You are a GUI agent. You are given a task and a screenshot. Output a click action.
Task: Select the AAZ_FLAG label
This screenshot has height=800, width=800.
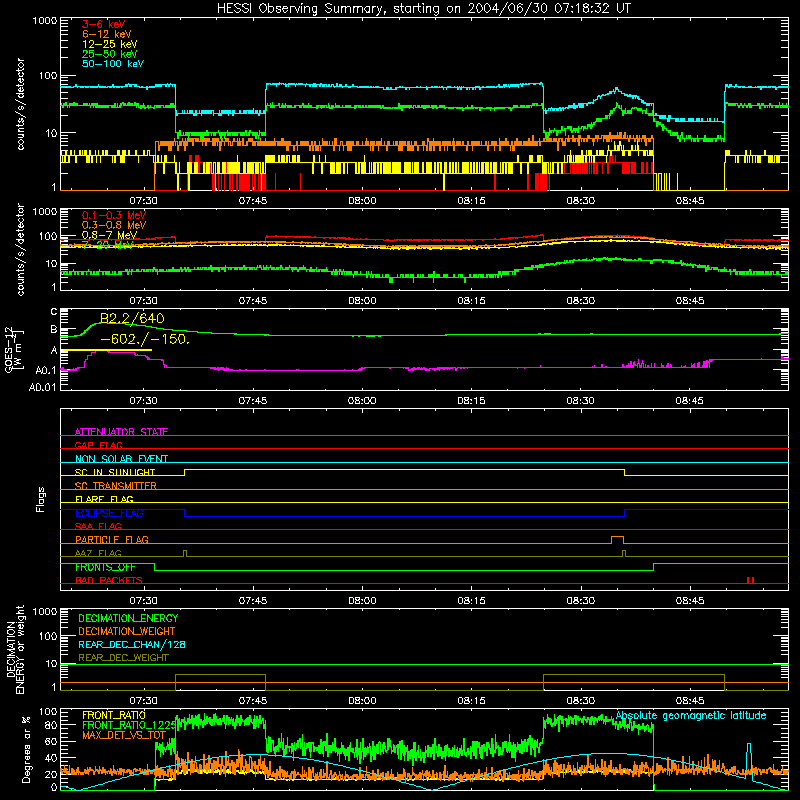tap(98, 553)
